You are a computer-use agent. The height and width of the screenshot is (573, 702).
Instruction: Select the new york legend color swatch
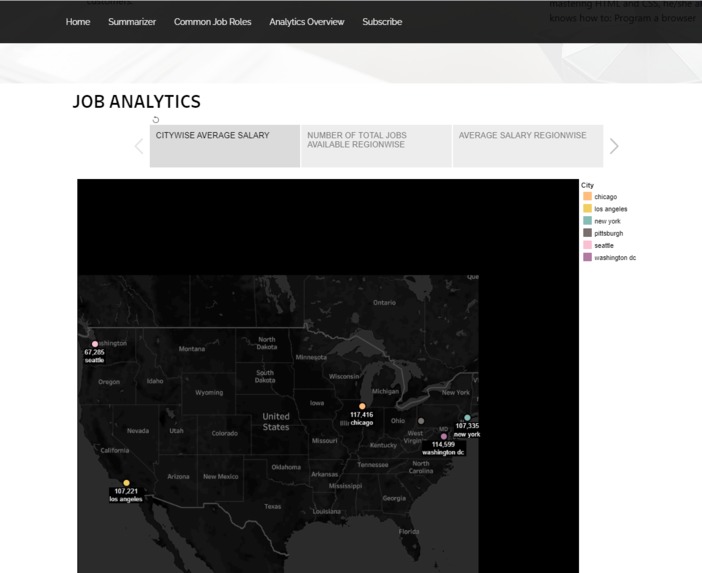(x=587, y=220)
